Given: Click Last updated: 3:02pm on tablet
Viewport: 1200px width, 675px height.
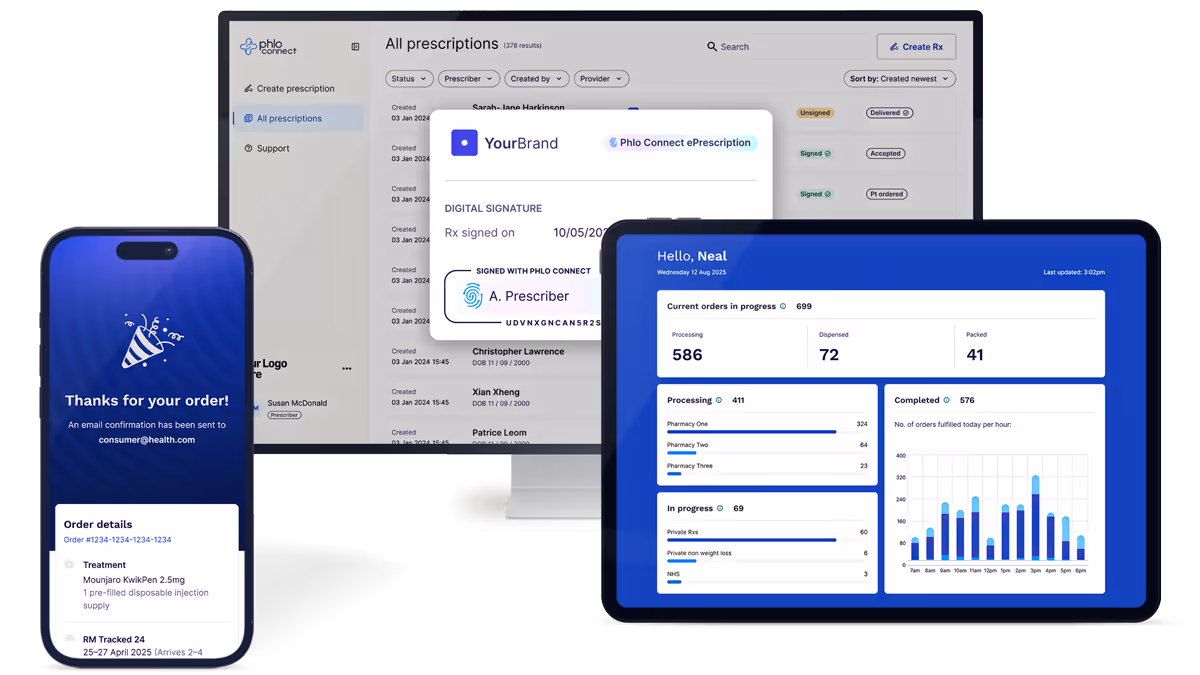Looking at the screenshot, I should click(1074, 272).
